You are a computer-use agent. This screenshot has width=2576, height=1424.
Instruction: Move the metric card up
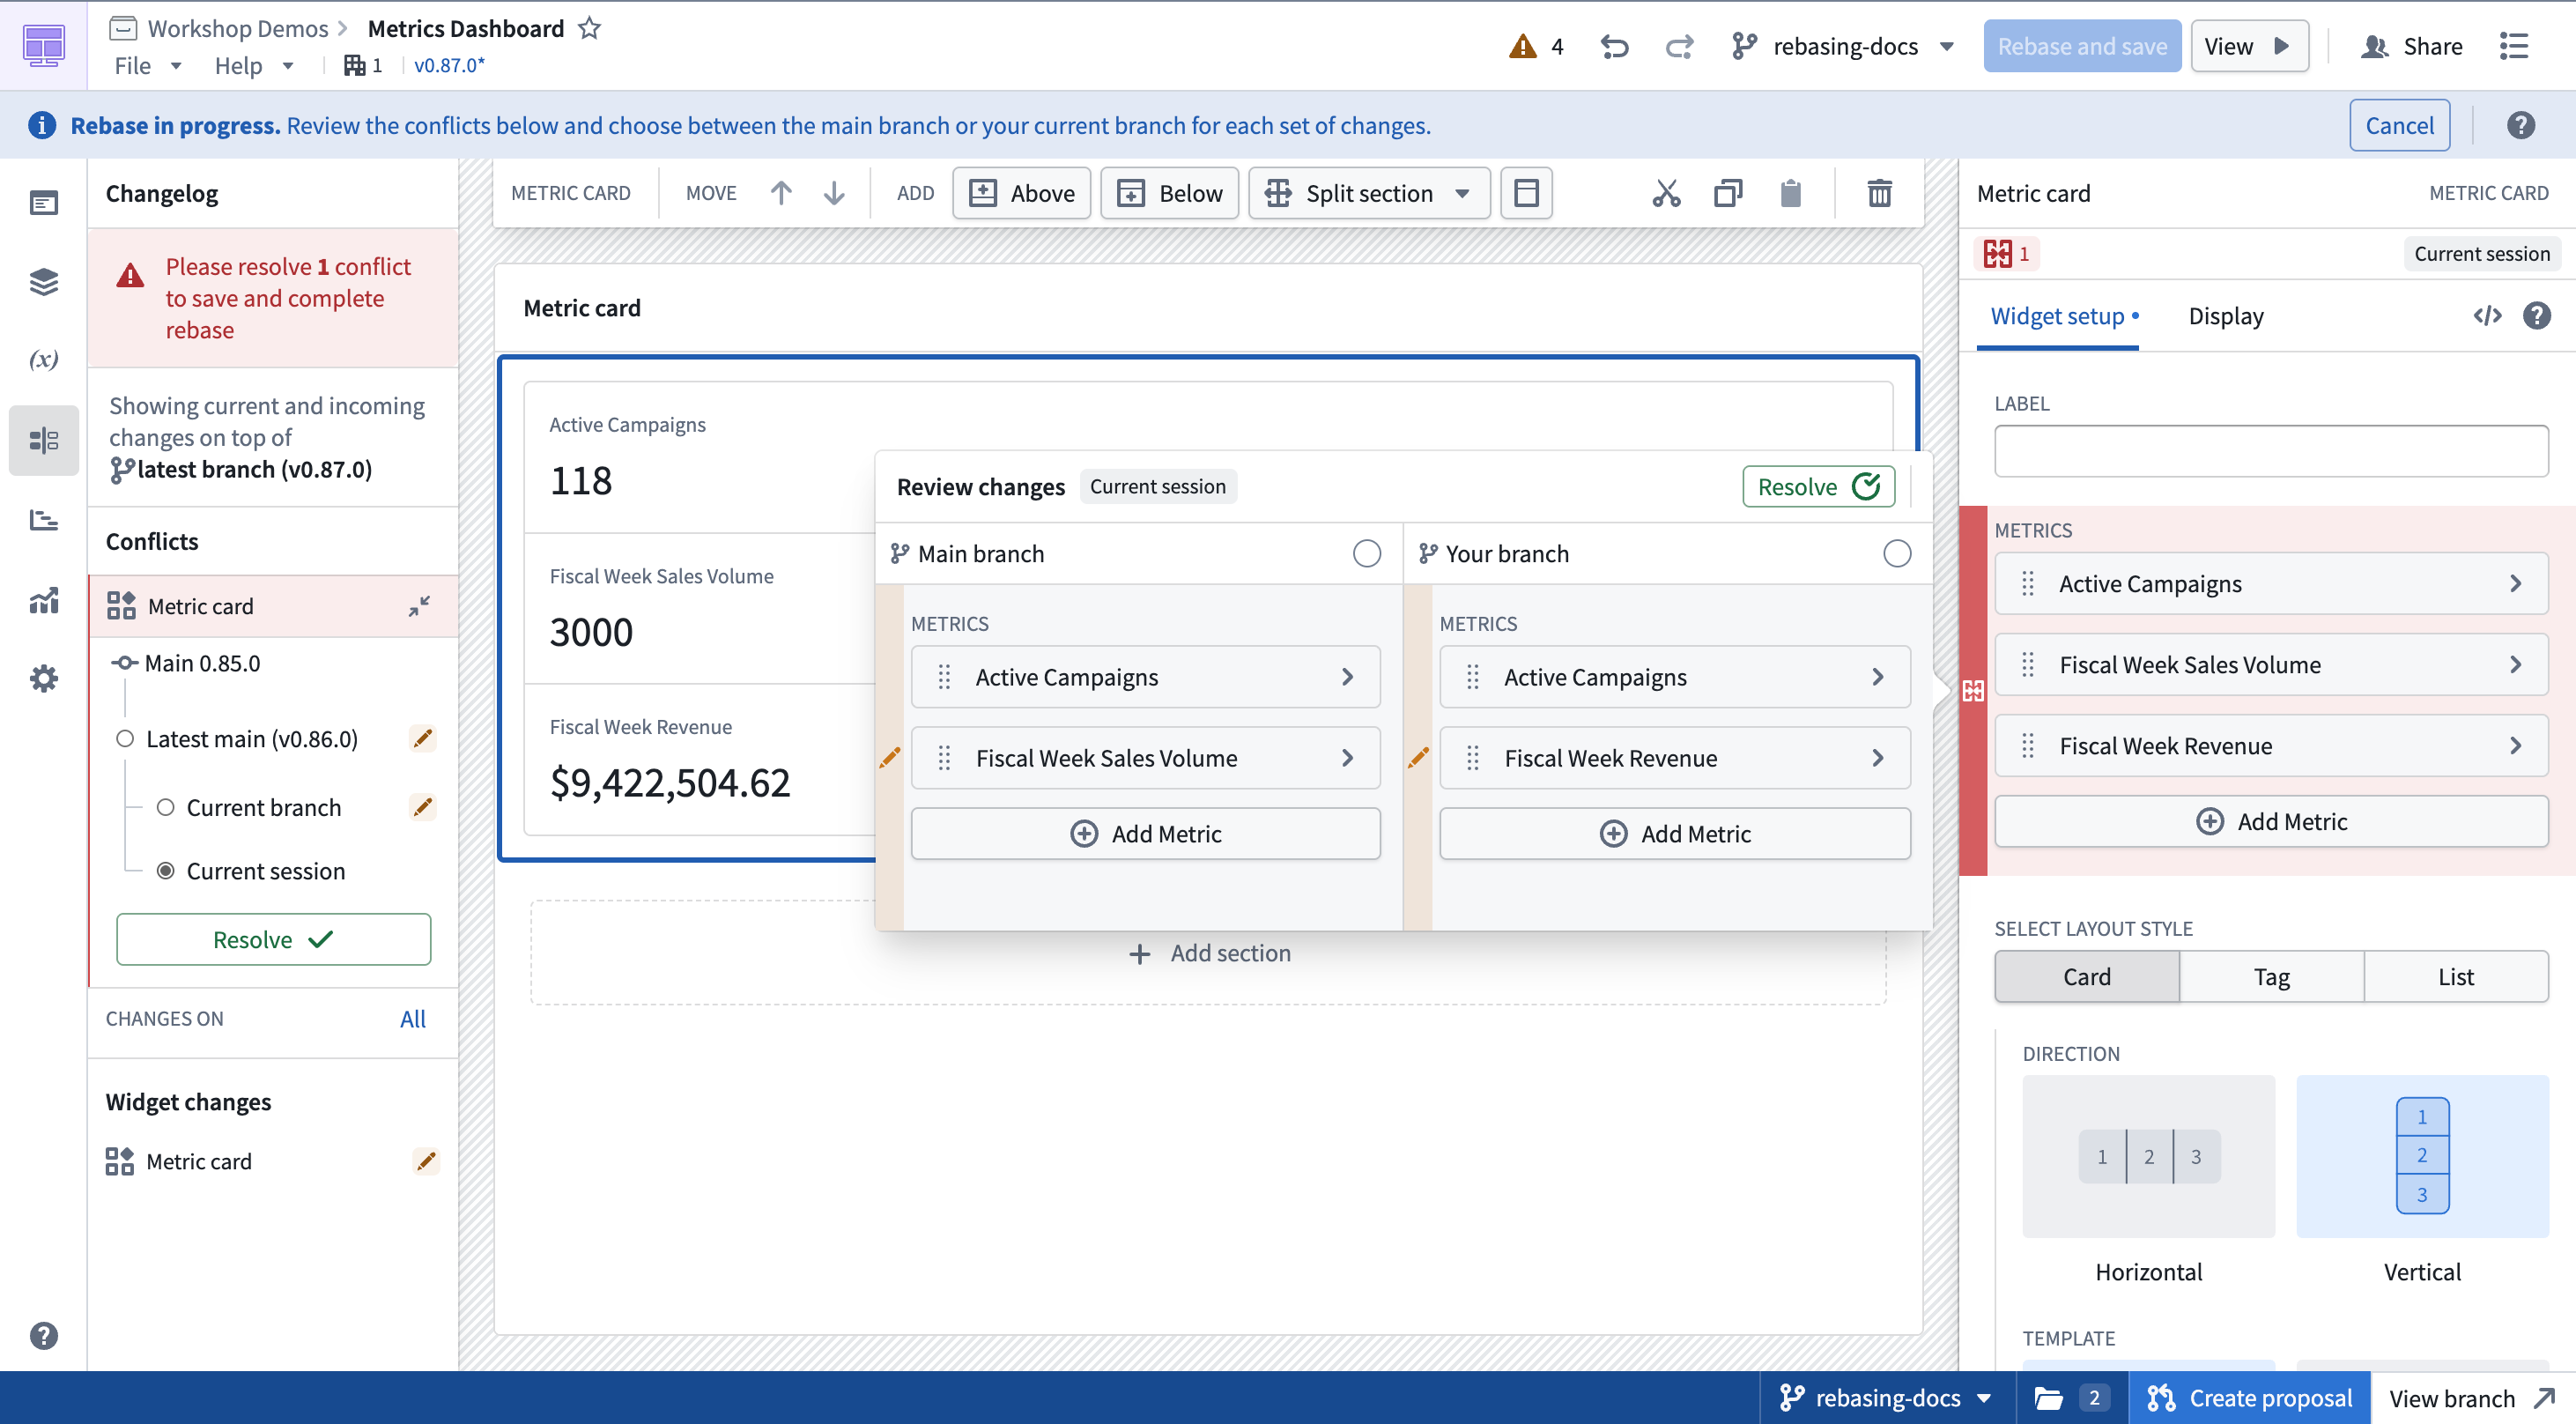click(781, 193)
